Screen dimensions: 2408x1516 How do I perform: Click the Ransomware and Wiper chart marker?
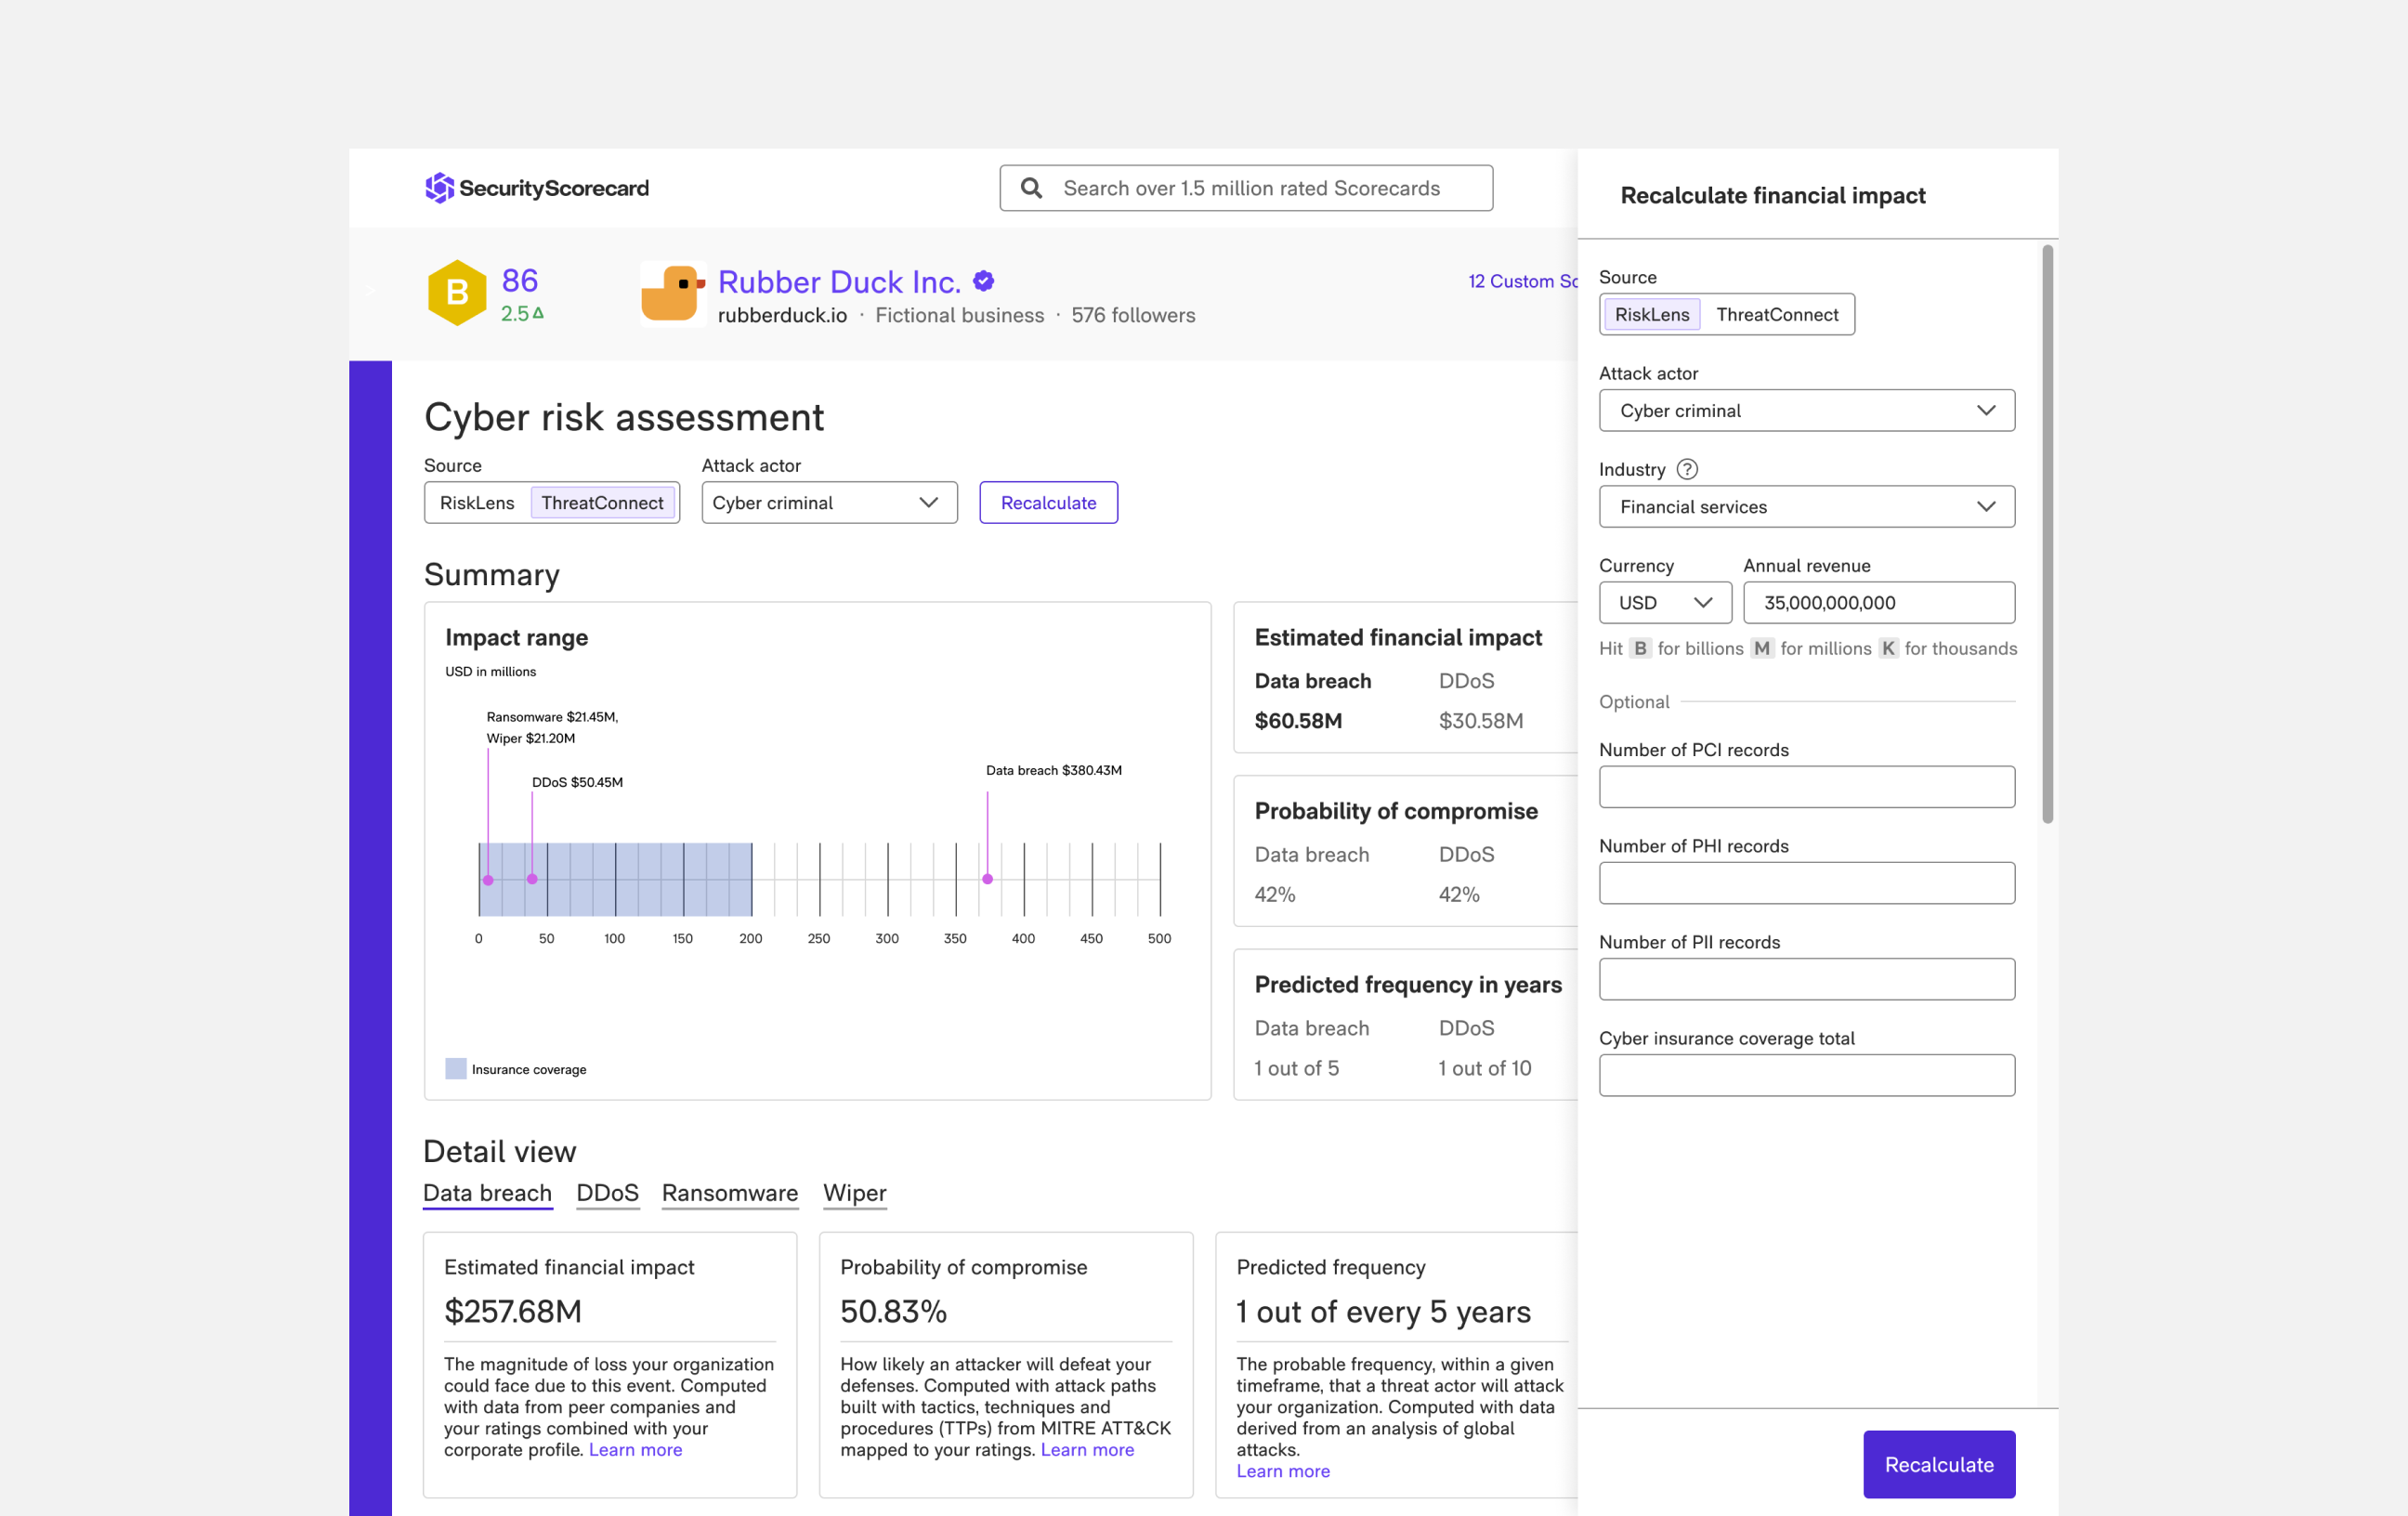pyautogui.click(x=488, y=880)
